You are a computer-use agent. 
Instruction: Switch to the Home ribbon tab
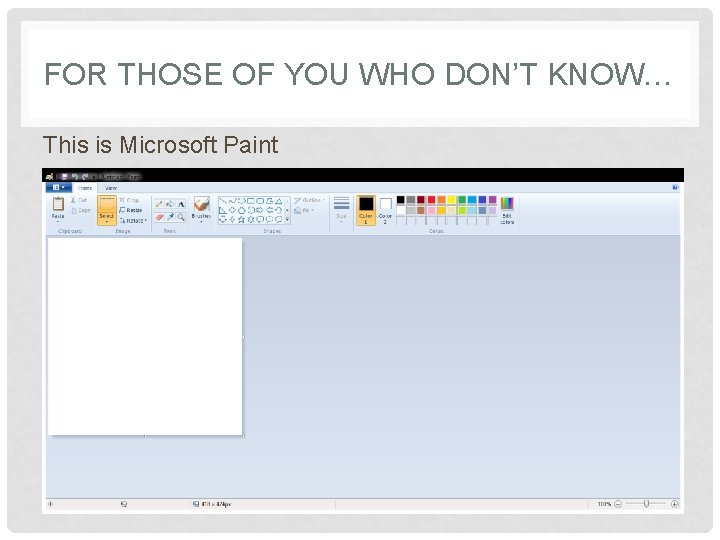pyautogui.click(x=85, y=188)
